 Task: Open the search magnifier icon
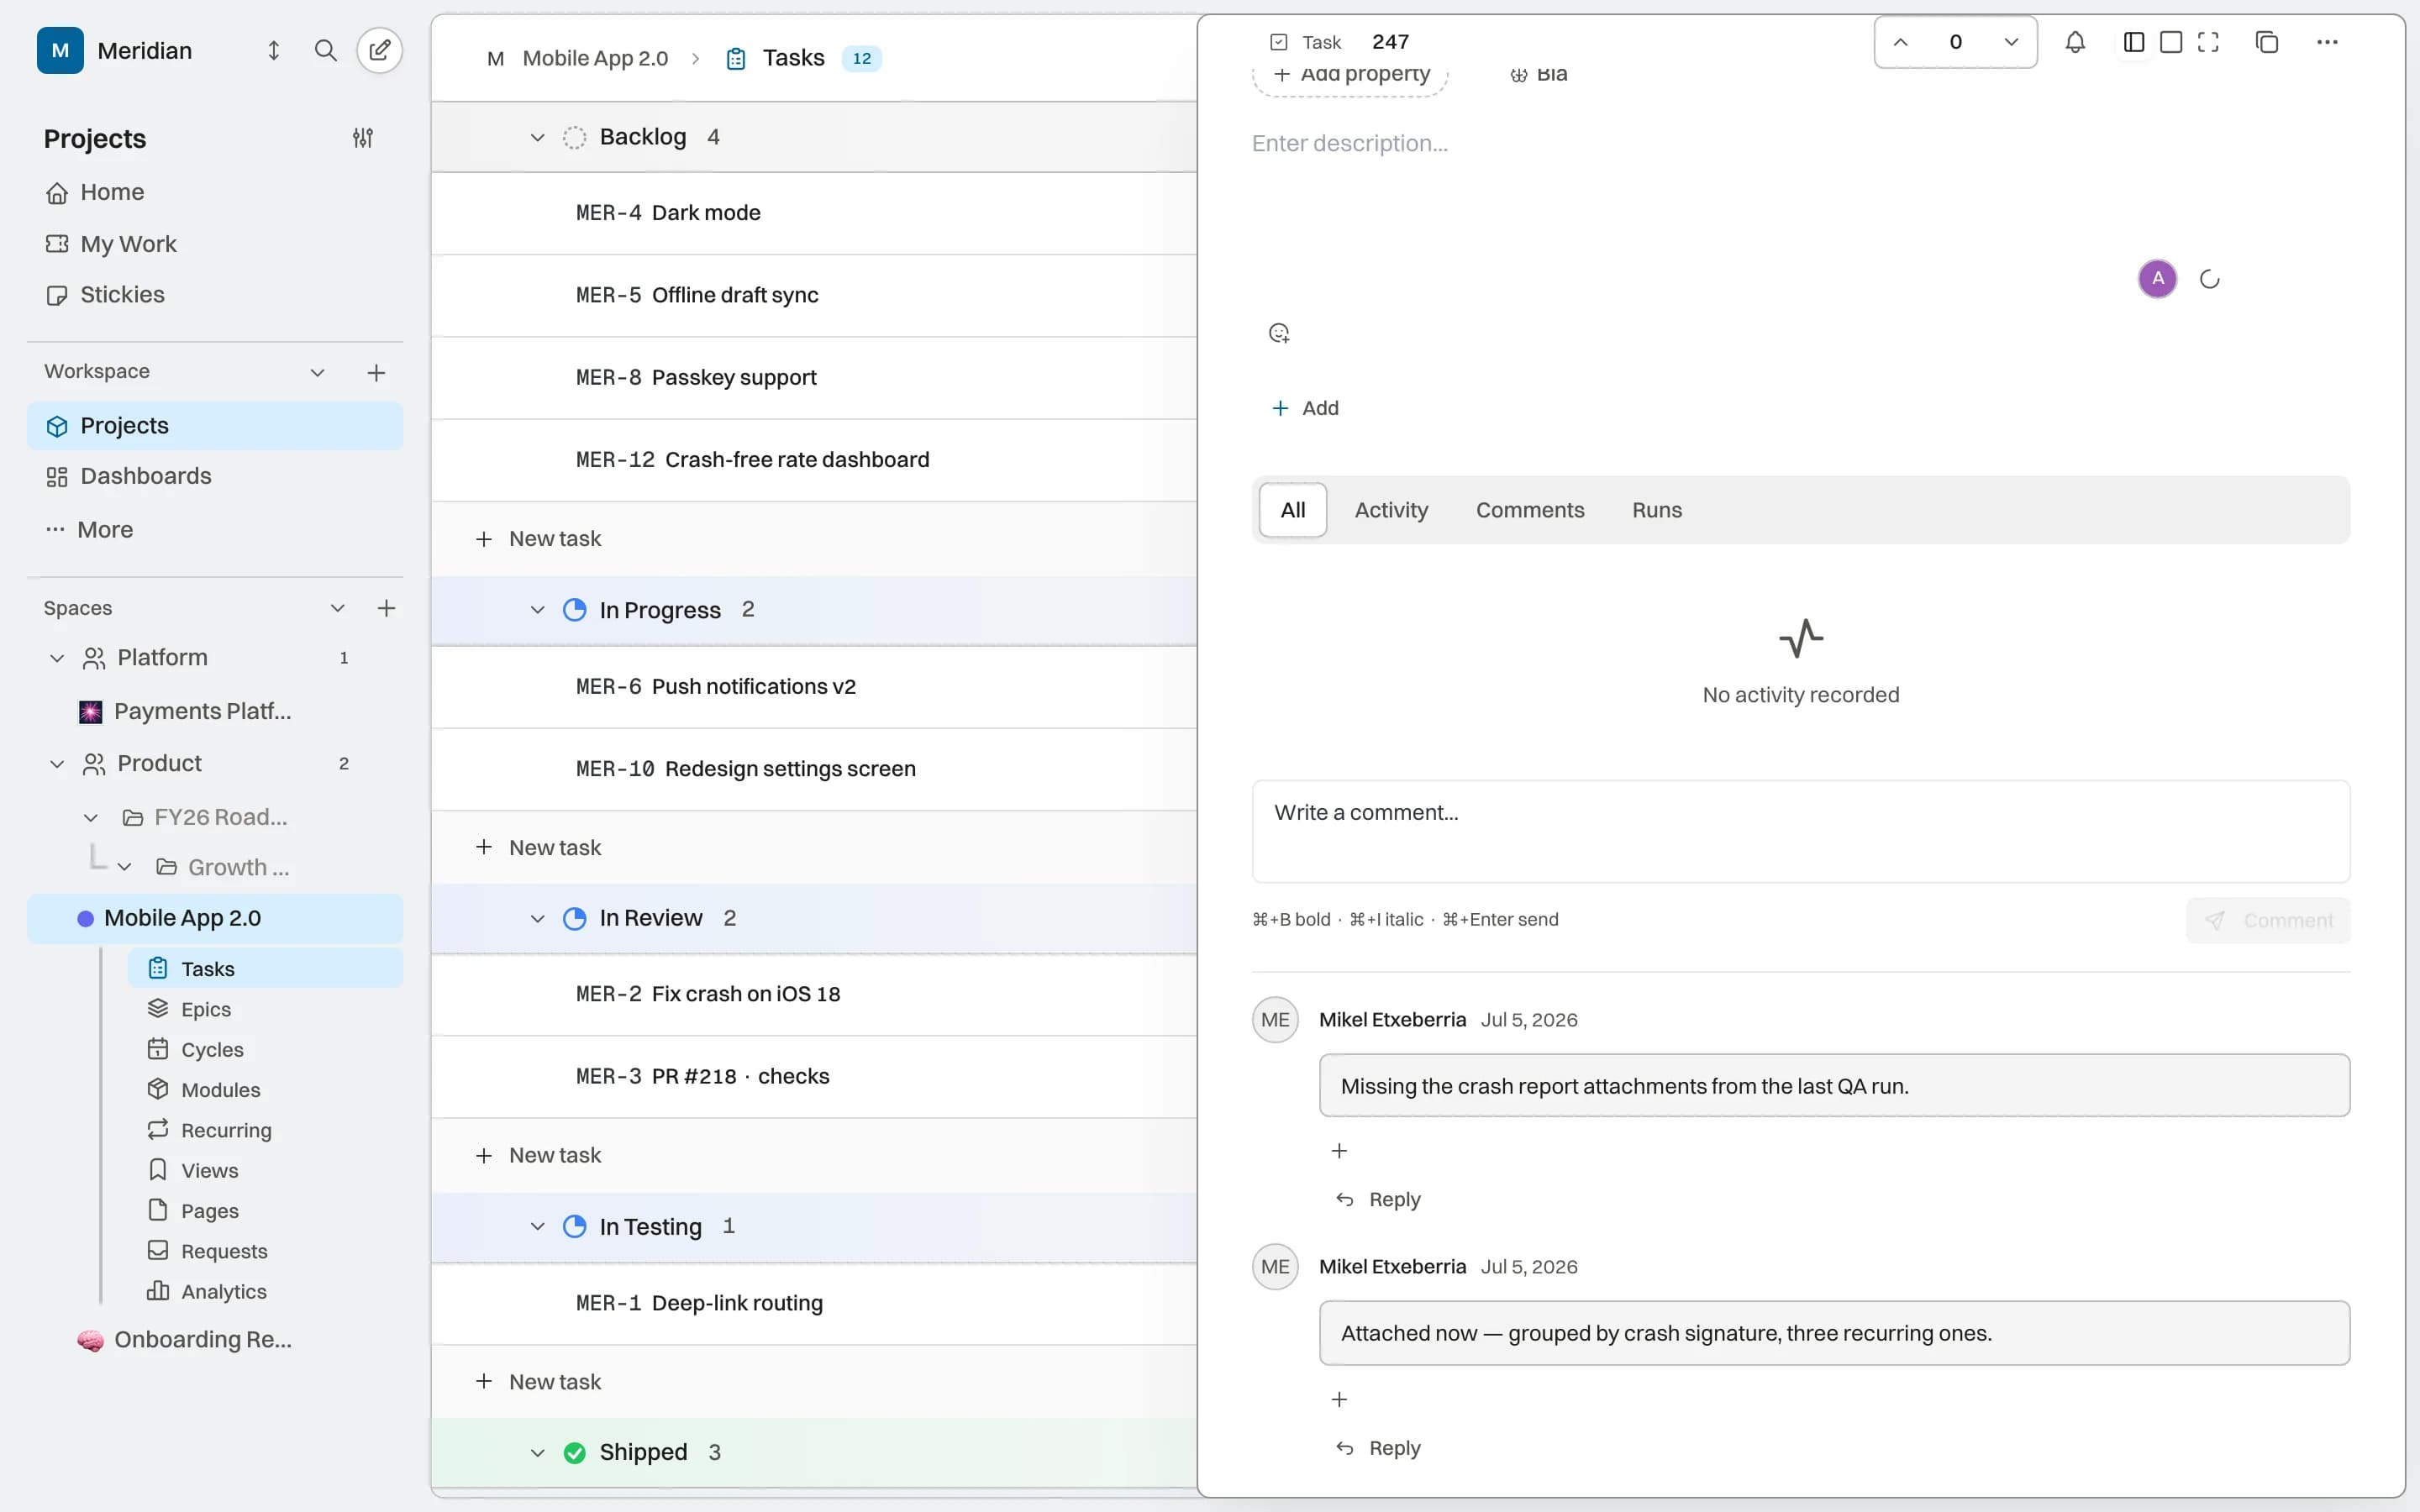[x=325, y=50]
